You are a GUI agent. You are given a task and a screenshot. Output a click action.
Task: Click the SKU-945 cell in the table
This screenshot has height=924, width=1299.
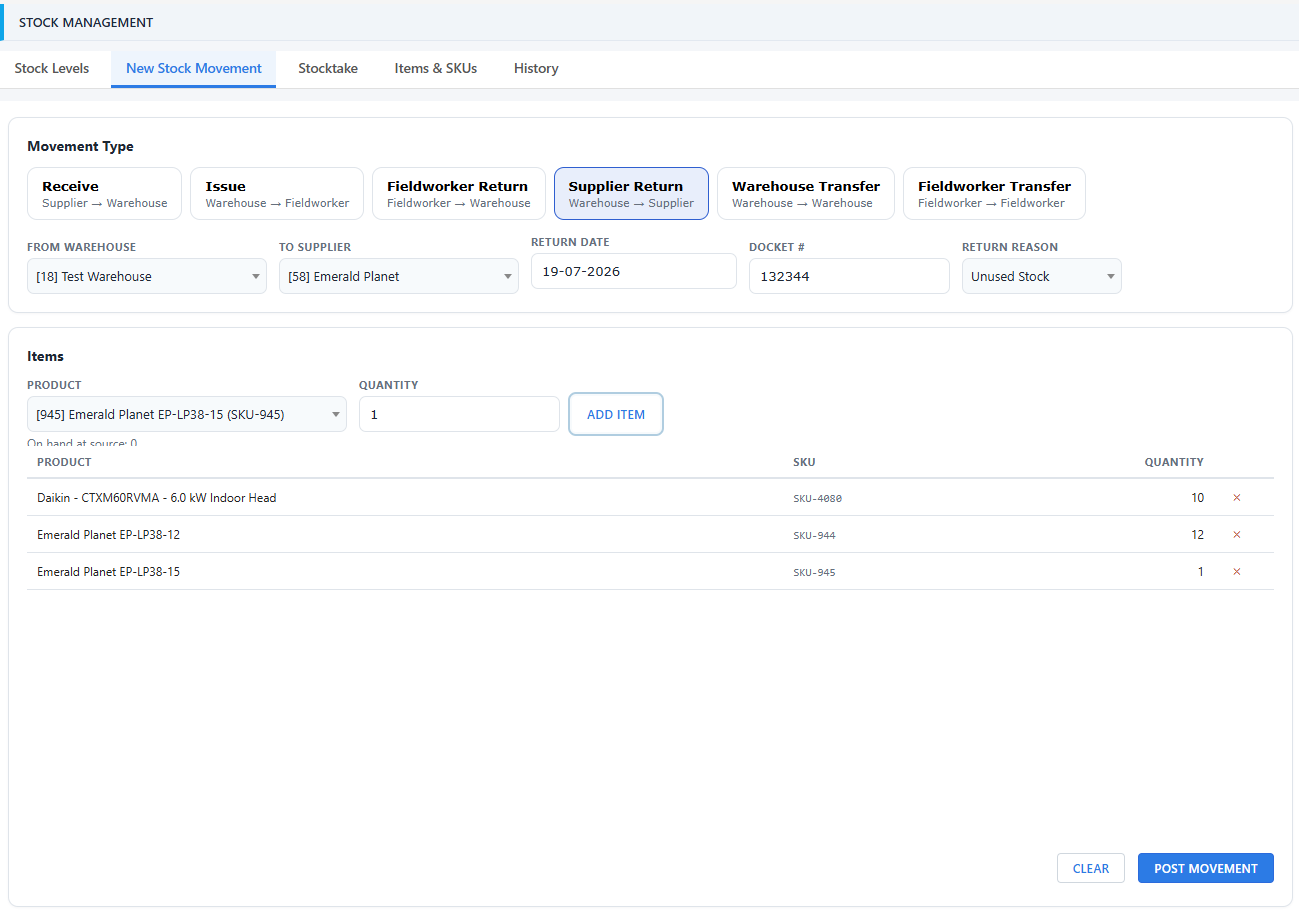coord(814,572)
